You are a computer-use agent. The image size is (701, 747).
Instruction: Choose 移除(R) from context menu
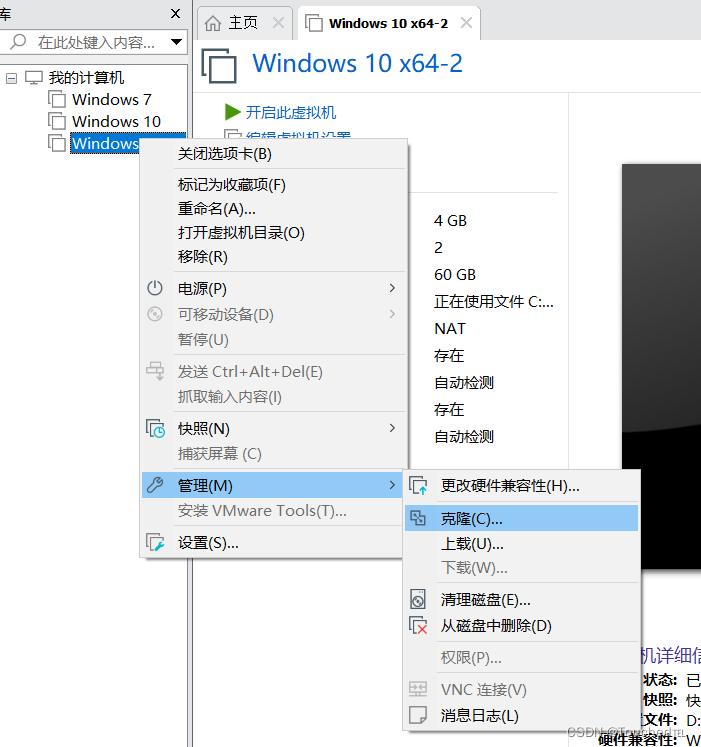(x=274, y=257)
